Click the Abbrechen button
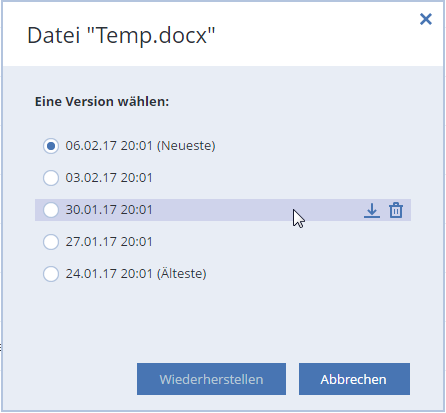Screen dimensions: 446x413 [x=354, y=379]
